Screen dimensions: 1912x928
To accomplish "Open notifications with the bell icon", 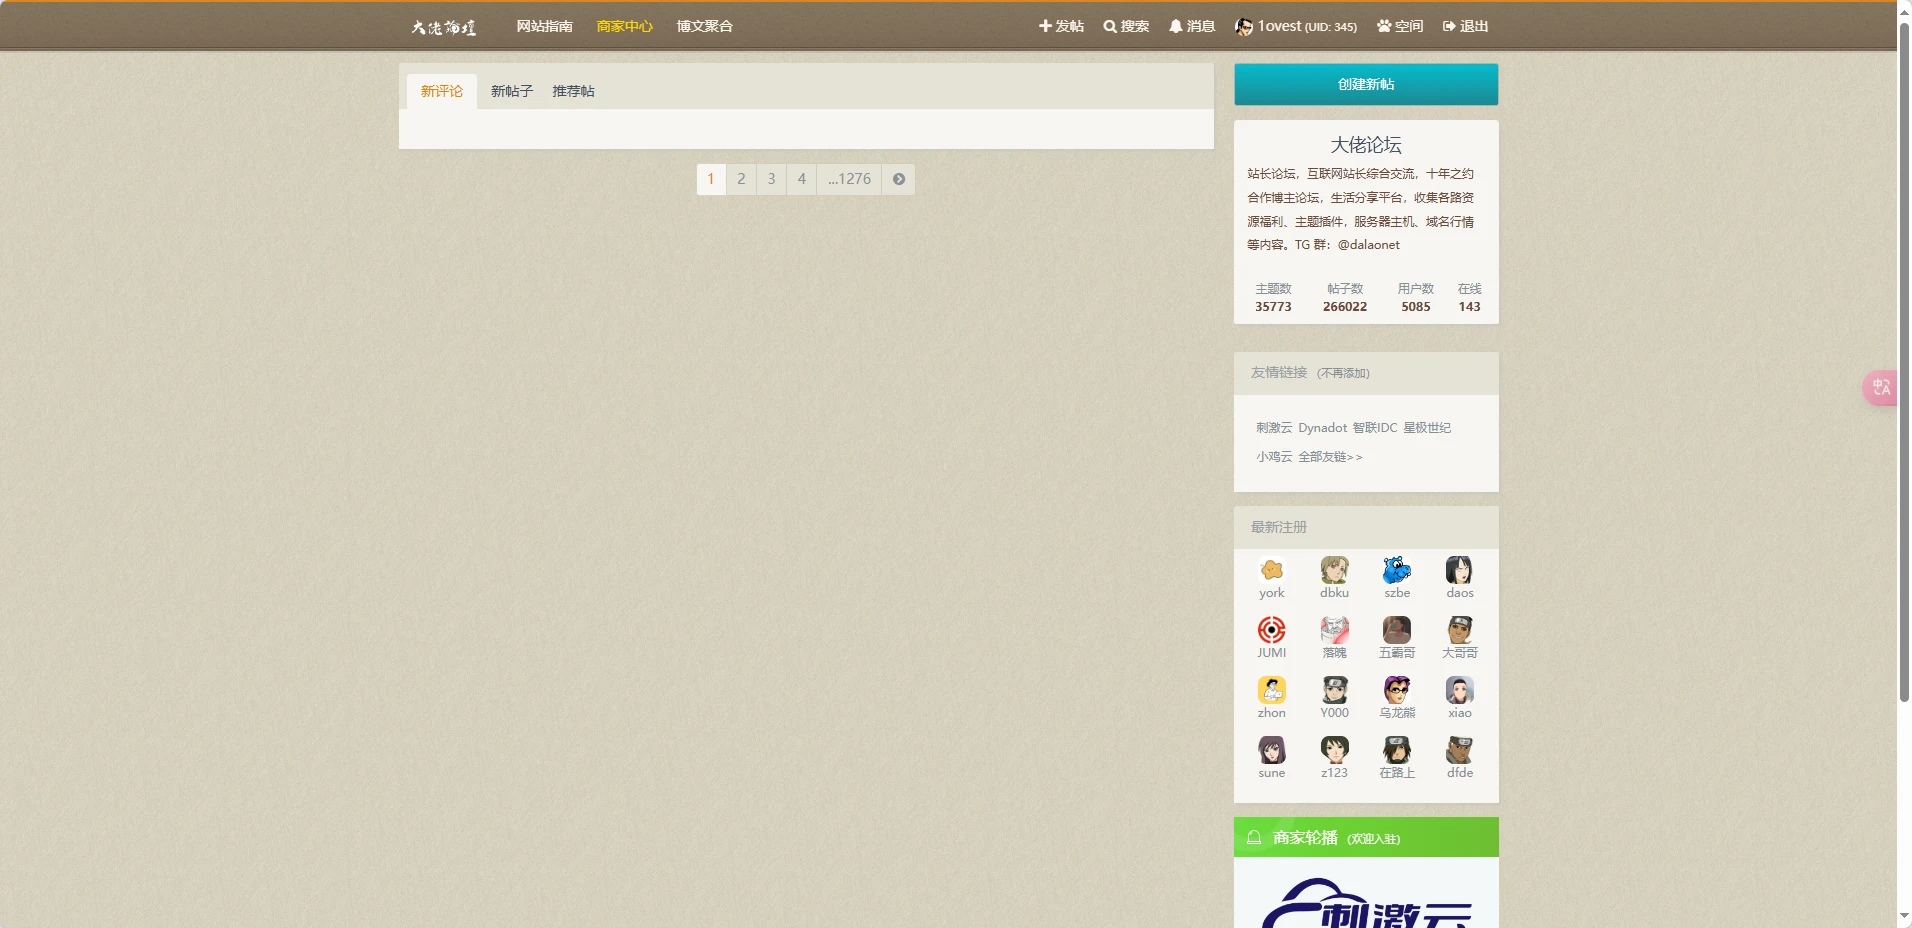I will click(x=1175, y=27).
